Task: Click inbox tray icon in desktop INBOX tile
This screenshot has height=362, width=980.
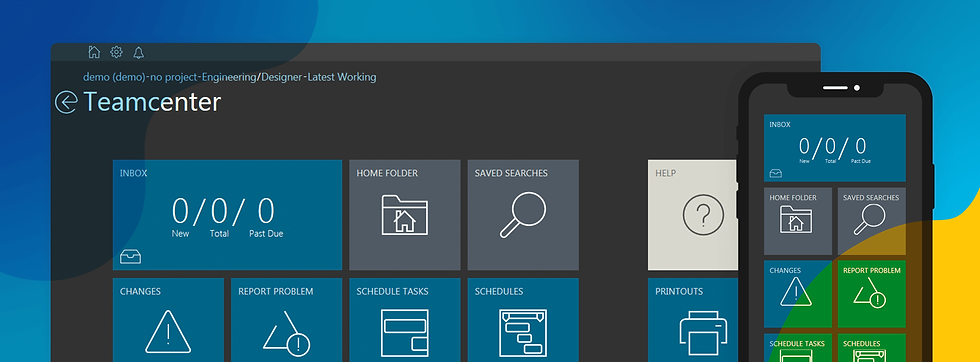Action: [131, 256]
